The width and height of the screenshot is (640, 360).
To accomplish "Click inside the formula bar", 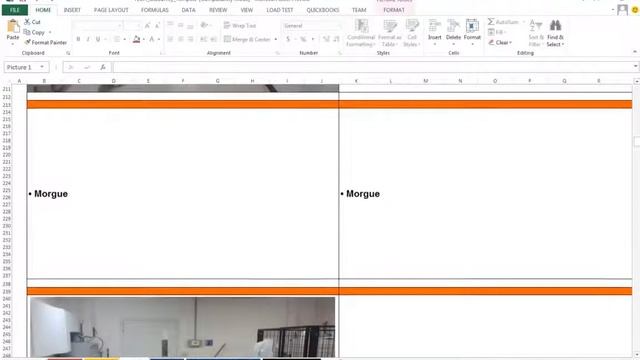I will coord(372,67).
